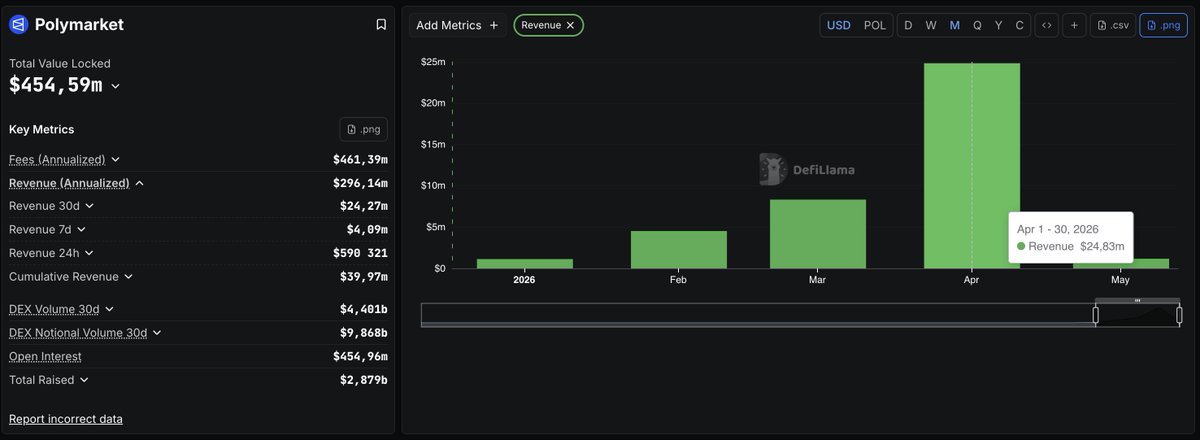Click Open Interest metric label
The image size is (1200, 440).
[45, 356]
